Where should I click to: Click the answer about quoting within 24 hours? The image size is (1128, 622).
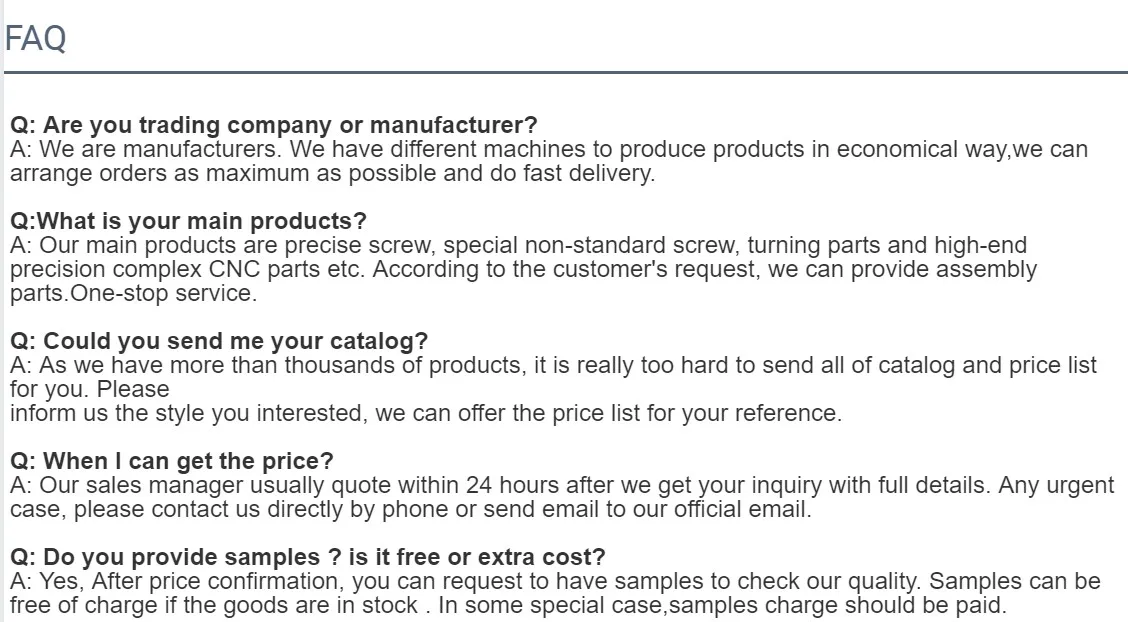coord(562,497)
